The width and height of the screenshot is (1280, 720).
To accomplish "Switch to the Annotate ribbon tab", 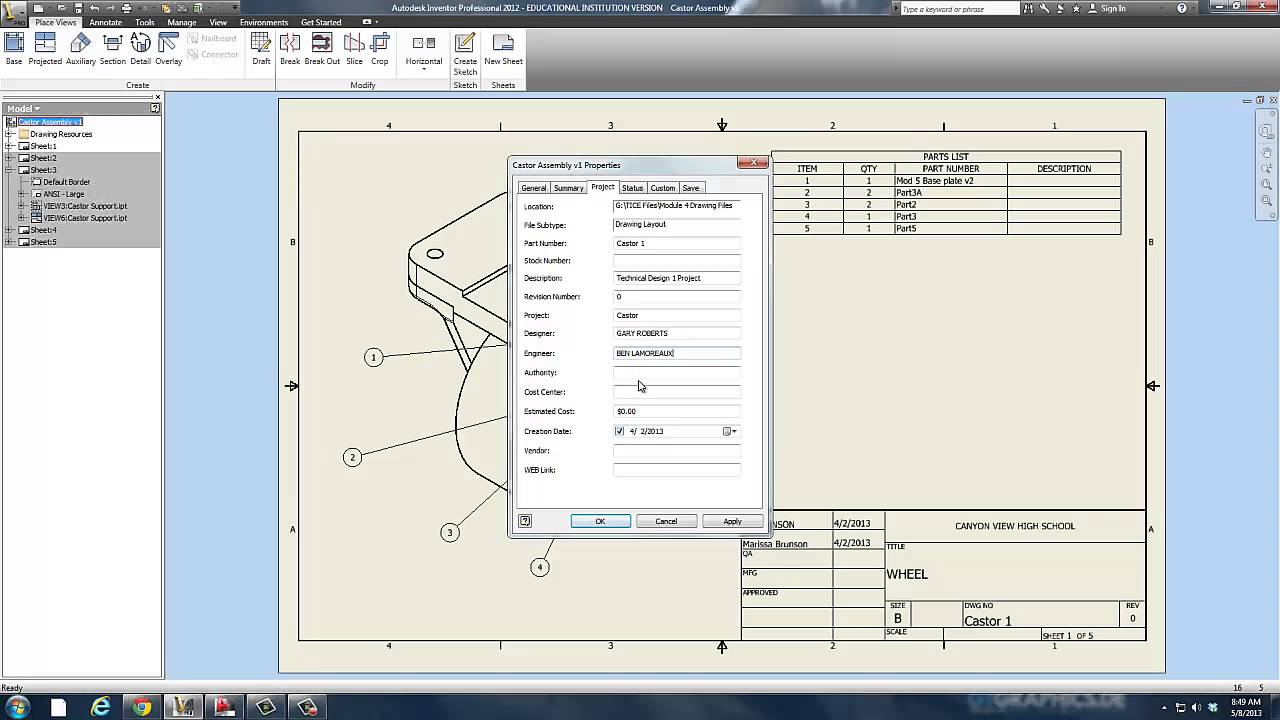I will point(105,22).
